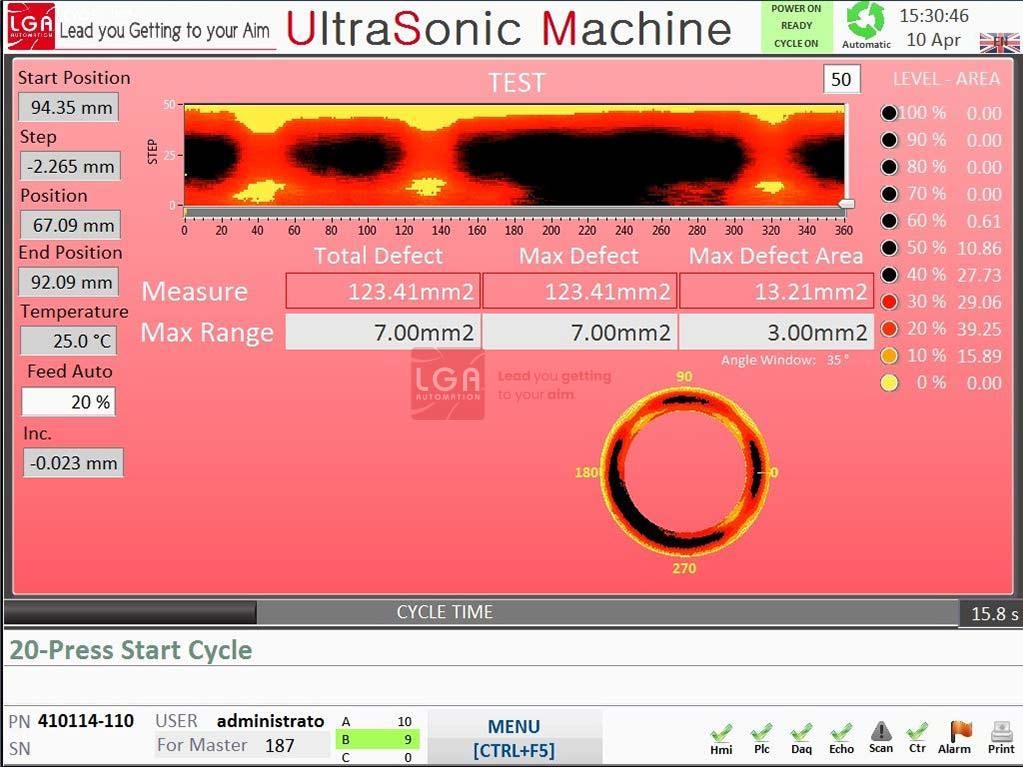
Task: Click the Temperature 25.0 °C field
Action: click(69, 340)
